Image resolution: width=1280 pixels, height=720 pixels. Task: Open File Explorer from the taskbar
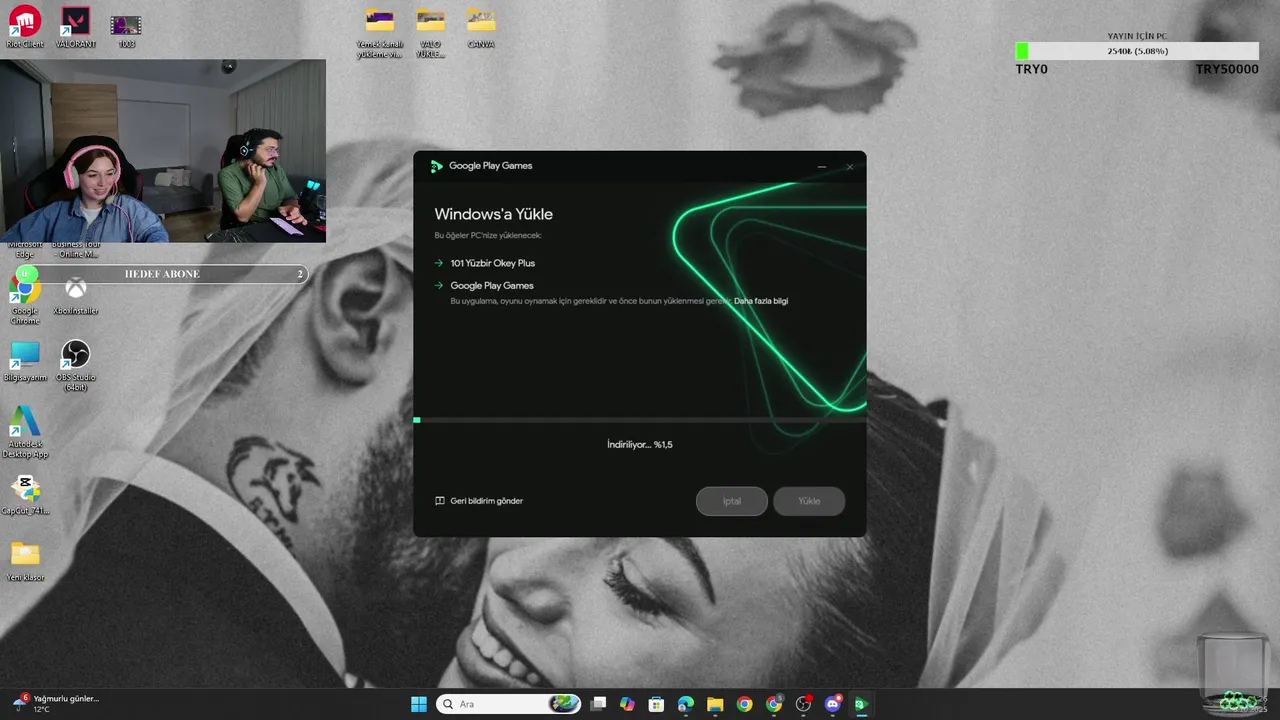click(715, 704)
